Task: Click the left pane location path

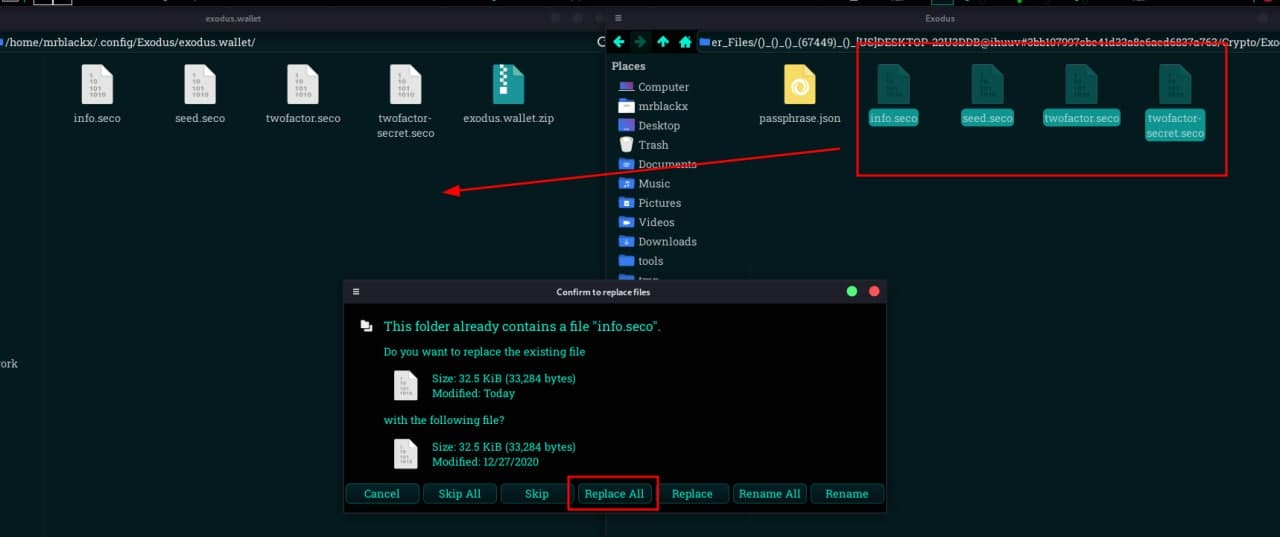Action: [x=300, y=42]
